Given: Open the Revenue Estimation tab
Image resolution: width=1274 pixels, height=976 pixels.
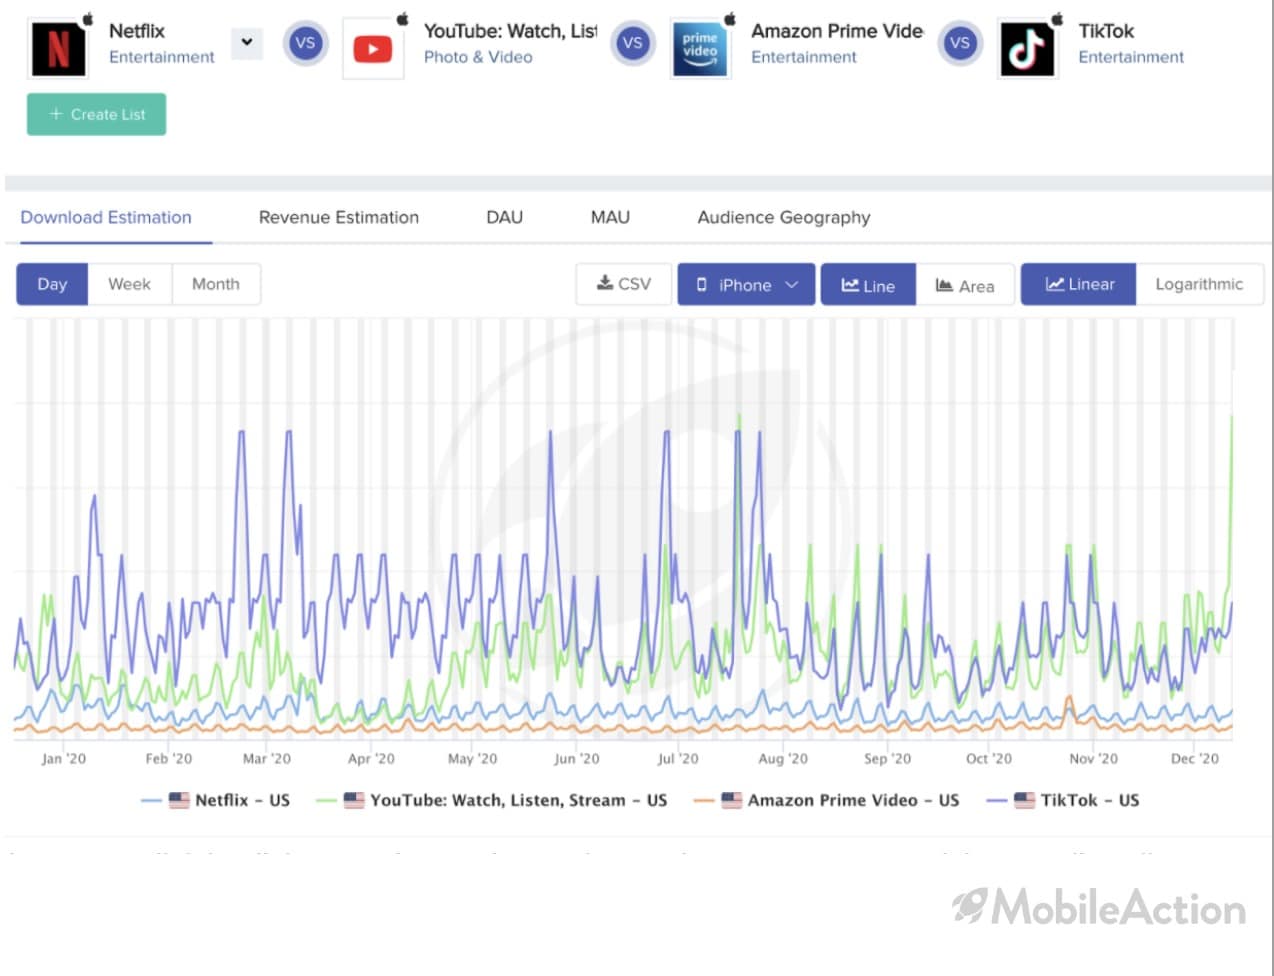Looking at the screenshot, I should pyautogui.click(x=339, y=217).
